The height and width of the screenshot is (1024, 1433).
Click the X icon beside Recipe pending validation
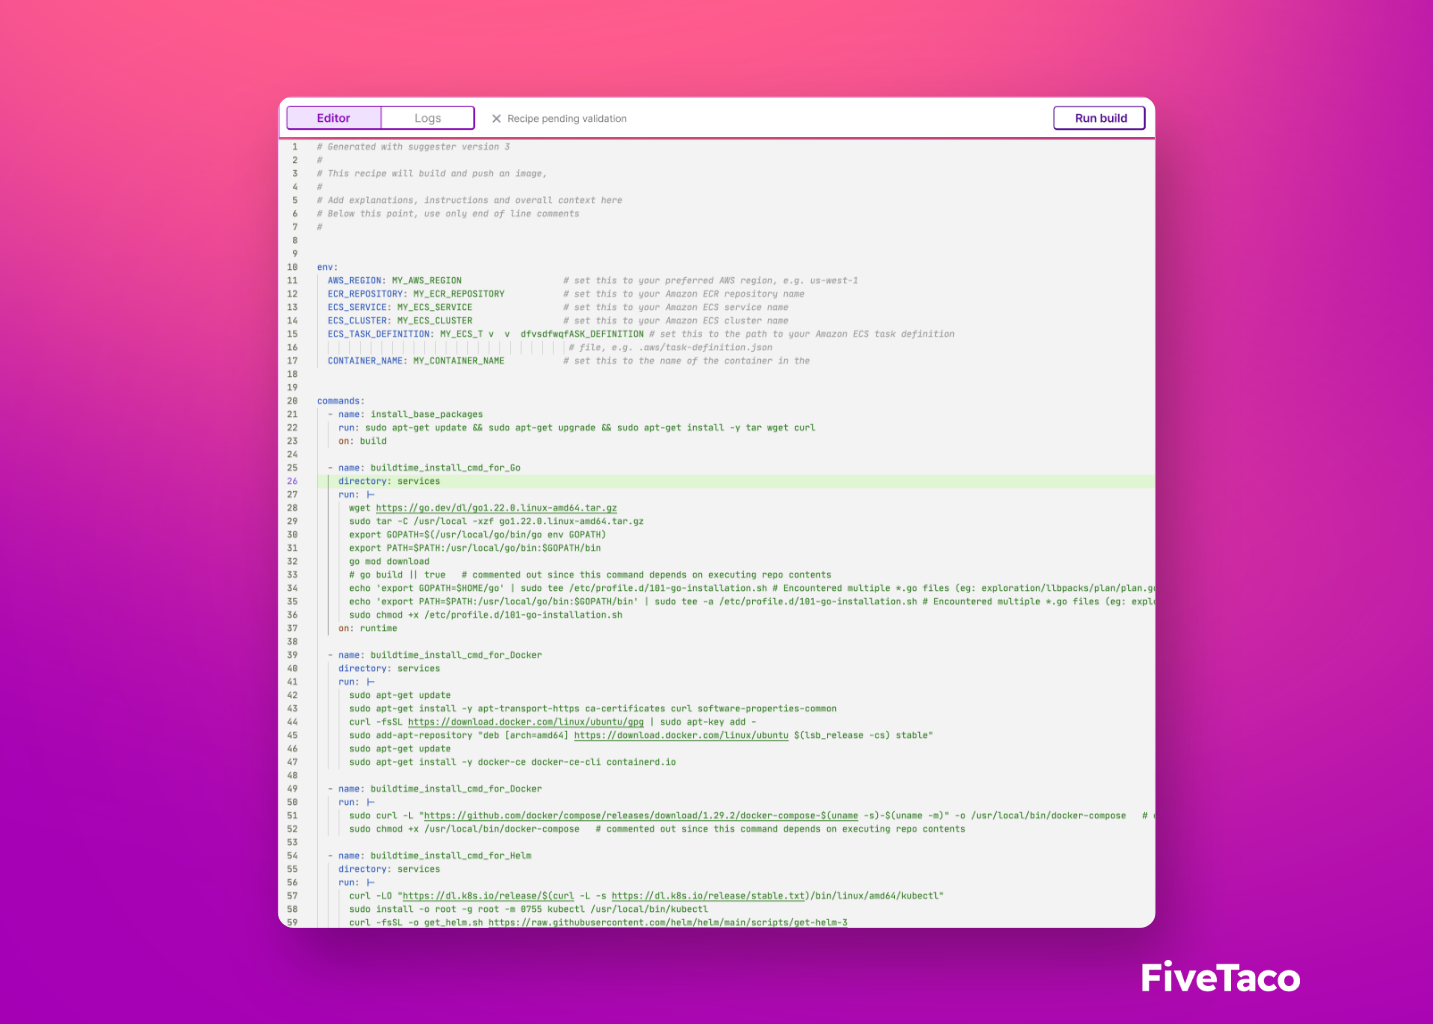tap(496, 118)
